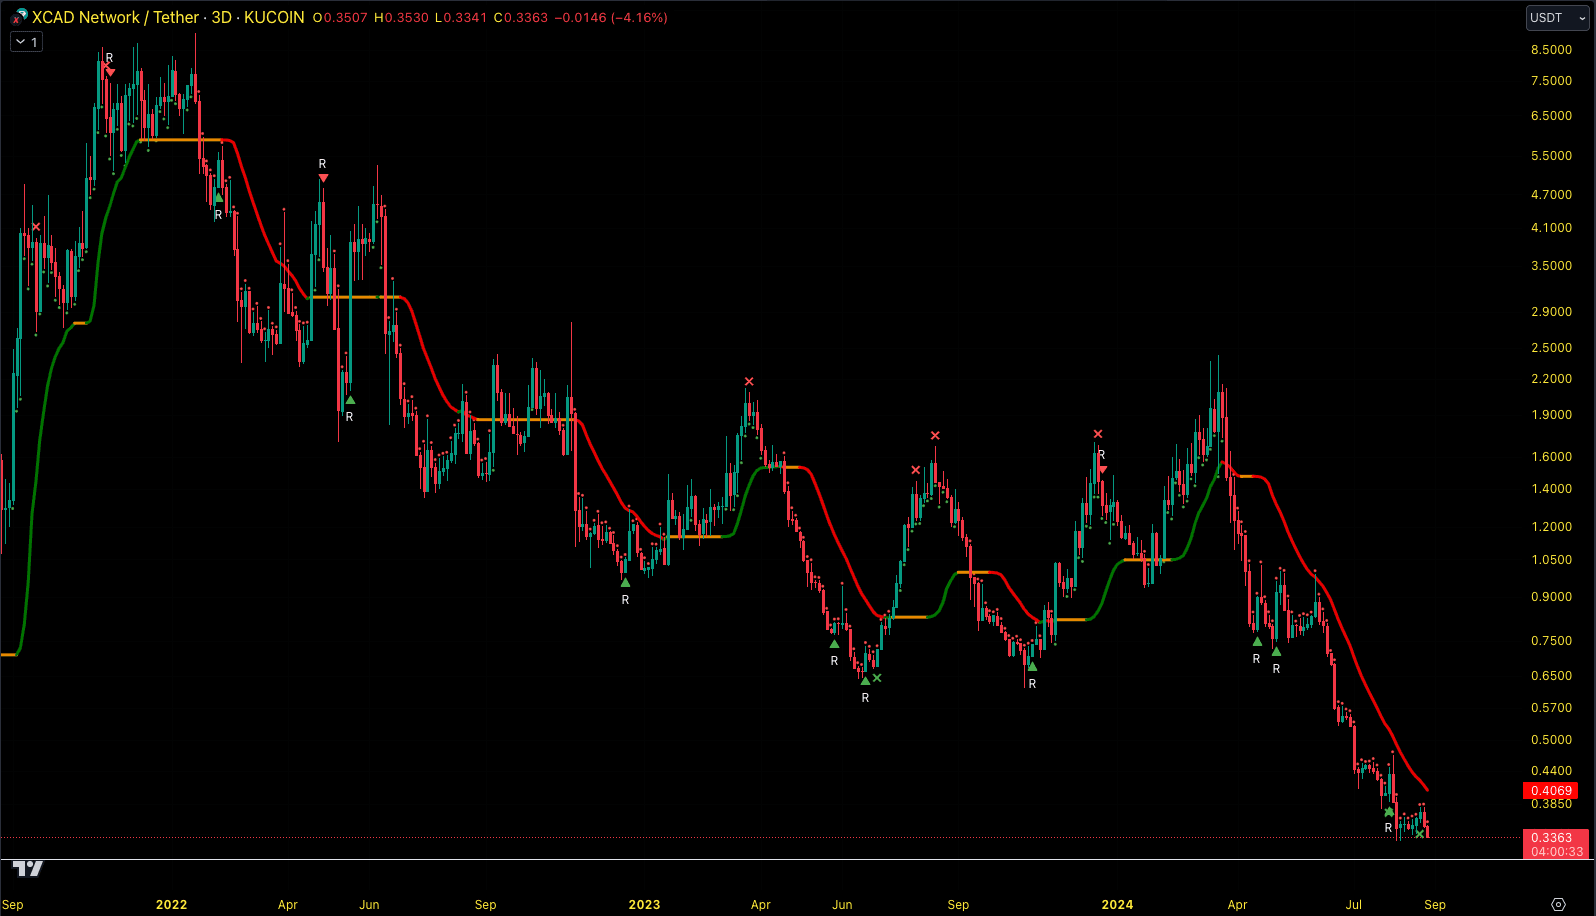This screenshot has height=916, width=1596.
Task: Click the close value C0.3363
Action: click(521, 18)
